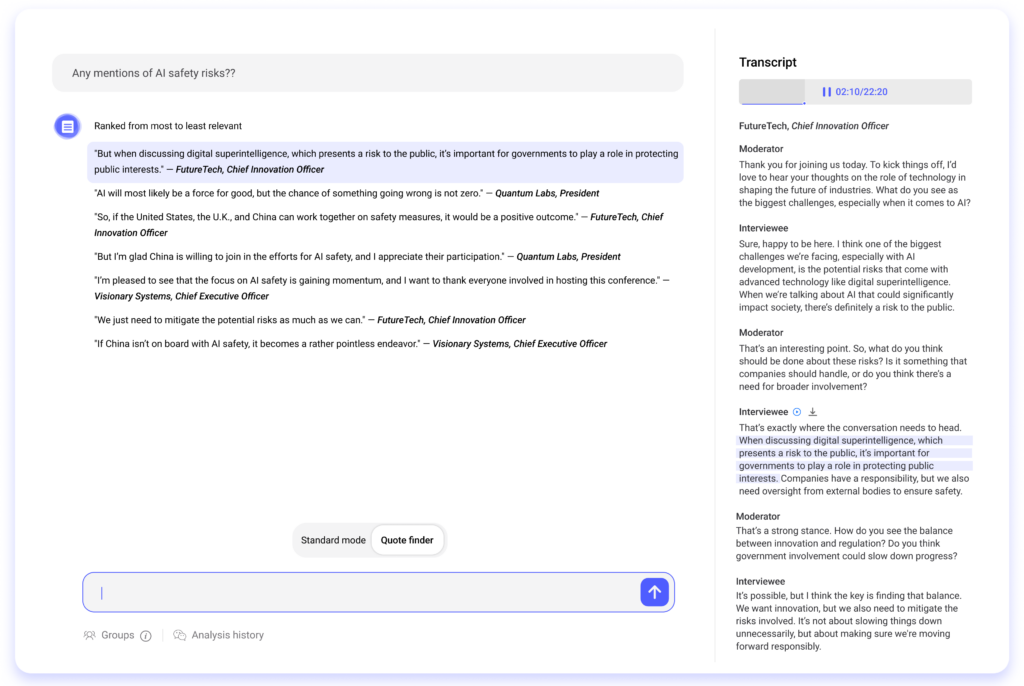Expand the Groups panel
This screenshot has height=686, width=1024.
117,635
